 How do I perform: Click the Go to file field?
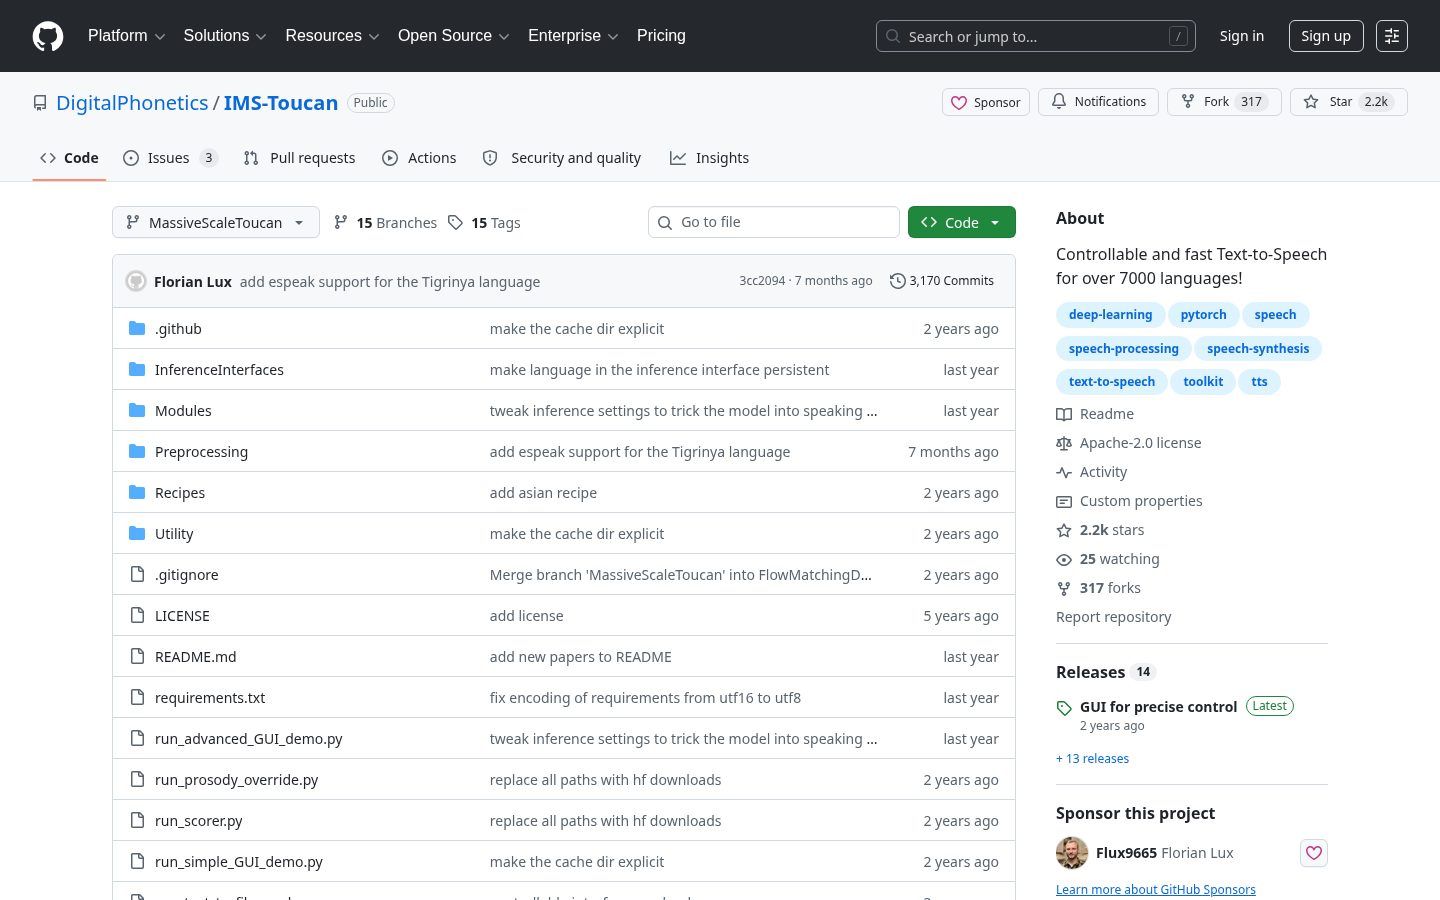774,222
